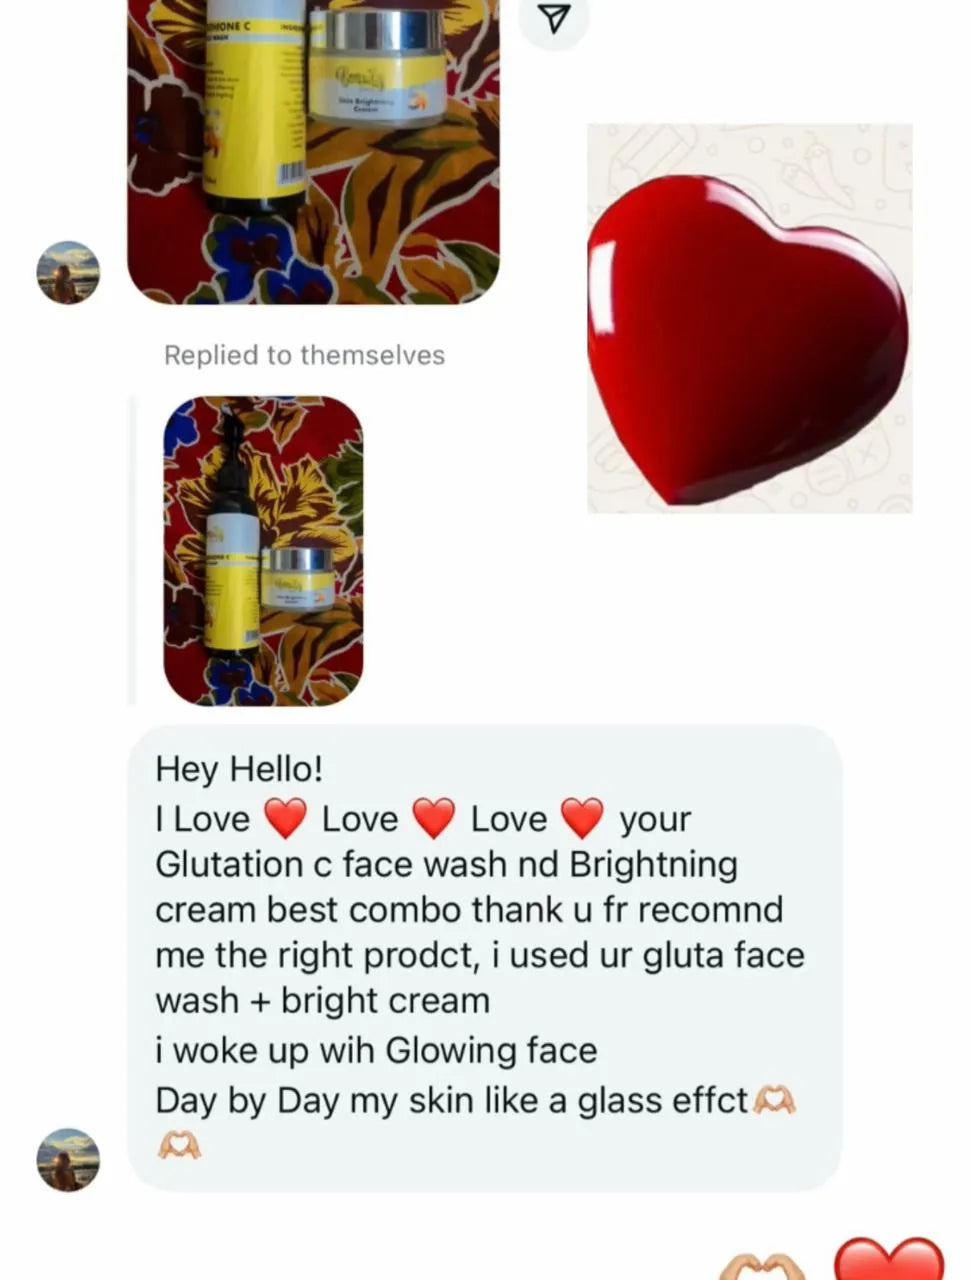The height and width of the screenshot is (1280, 972).
Task: Tap the big red heart sticker
Action: [x=749, y=319]
